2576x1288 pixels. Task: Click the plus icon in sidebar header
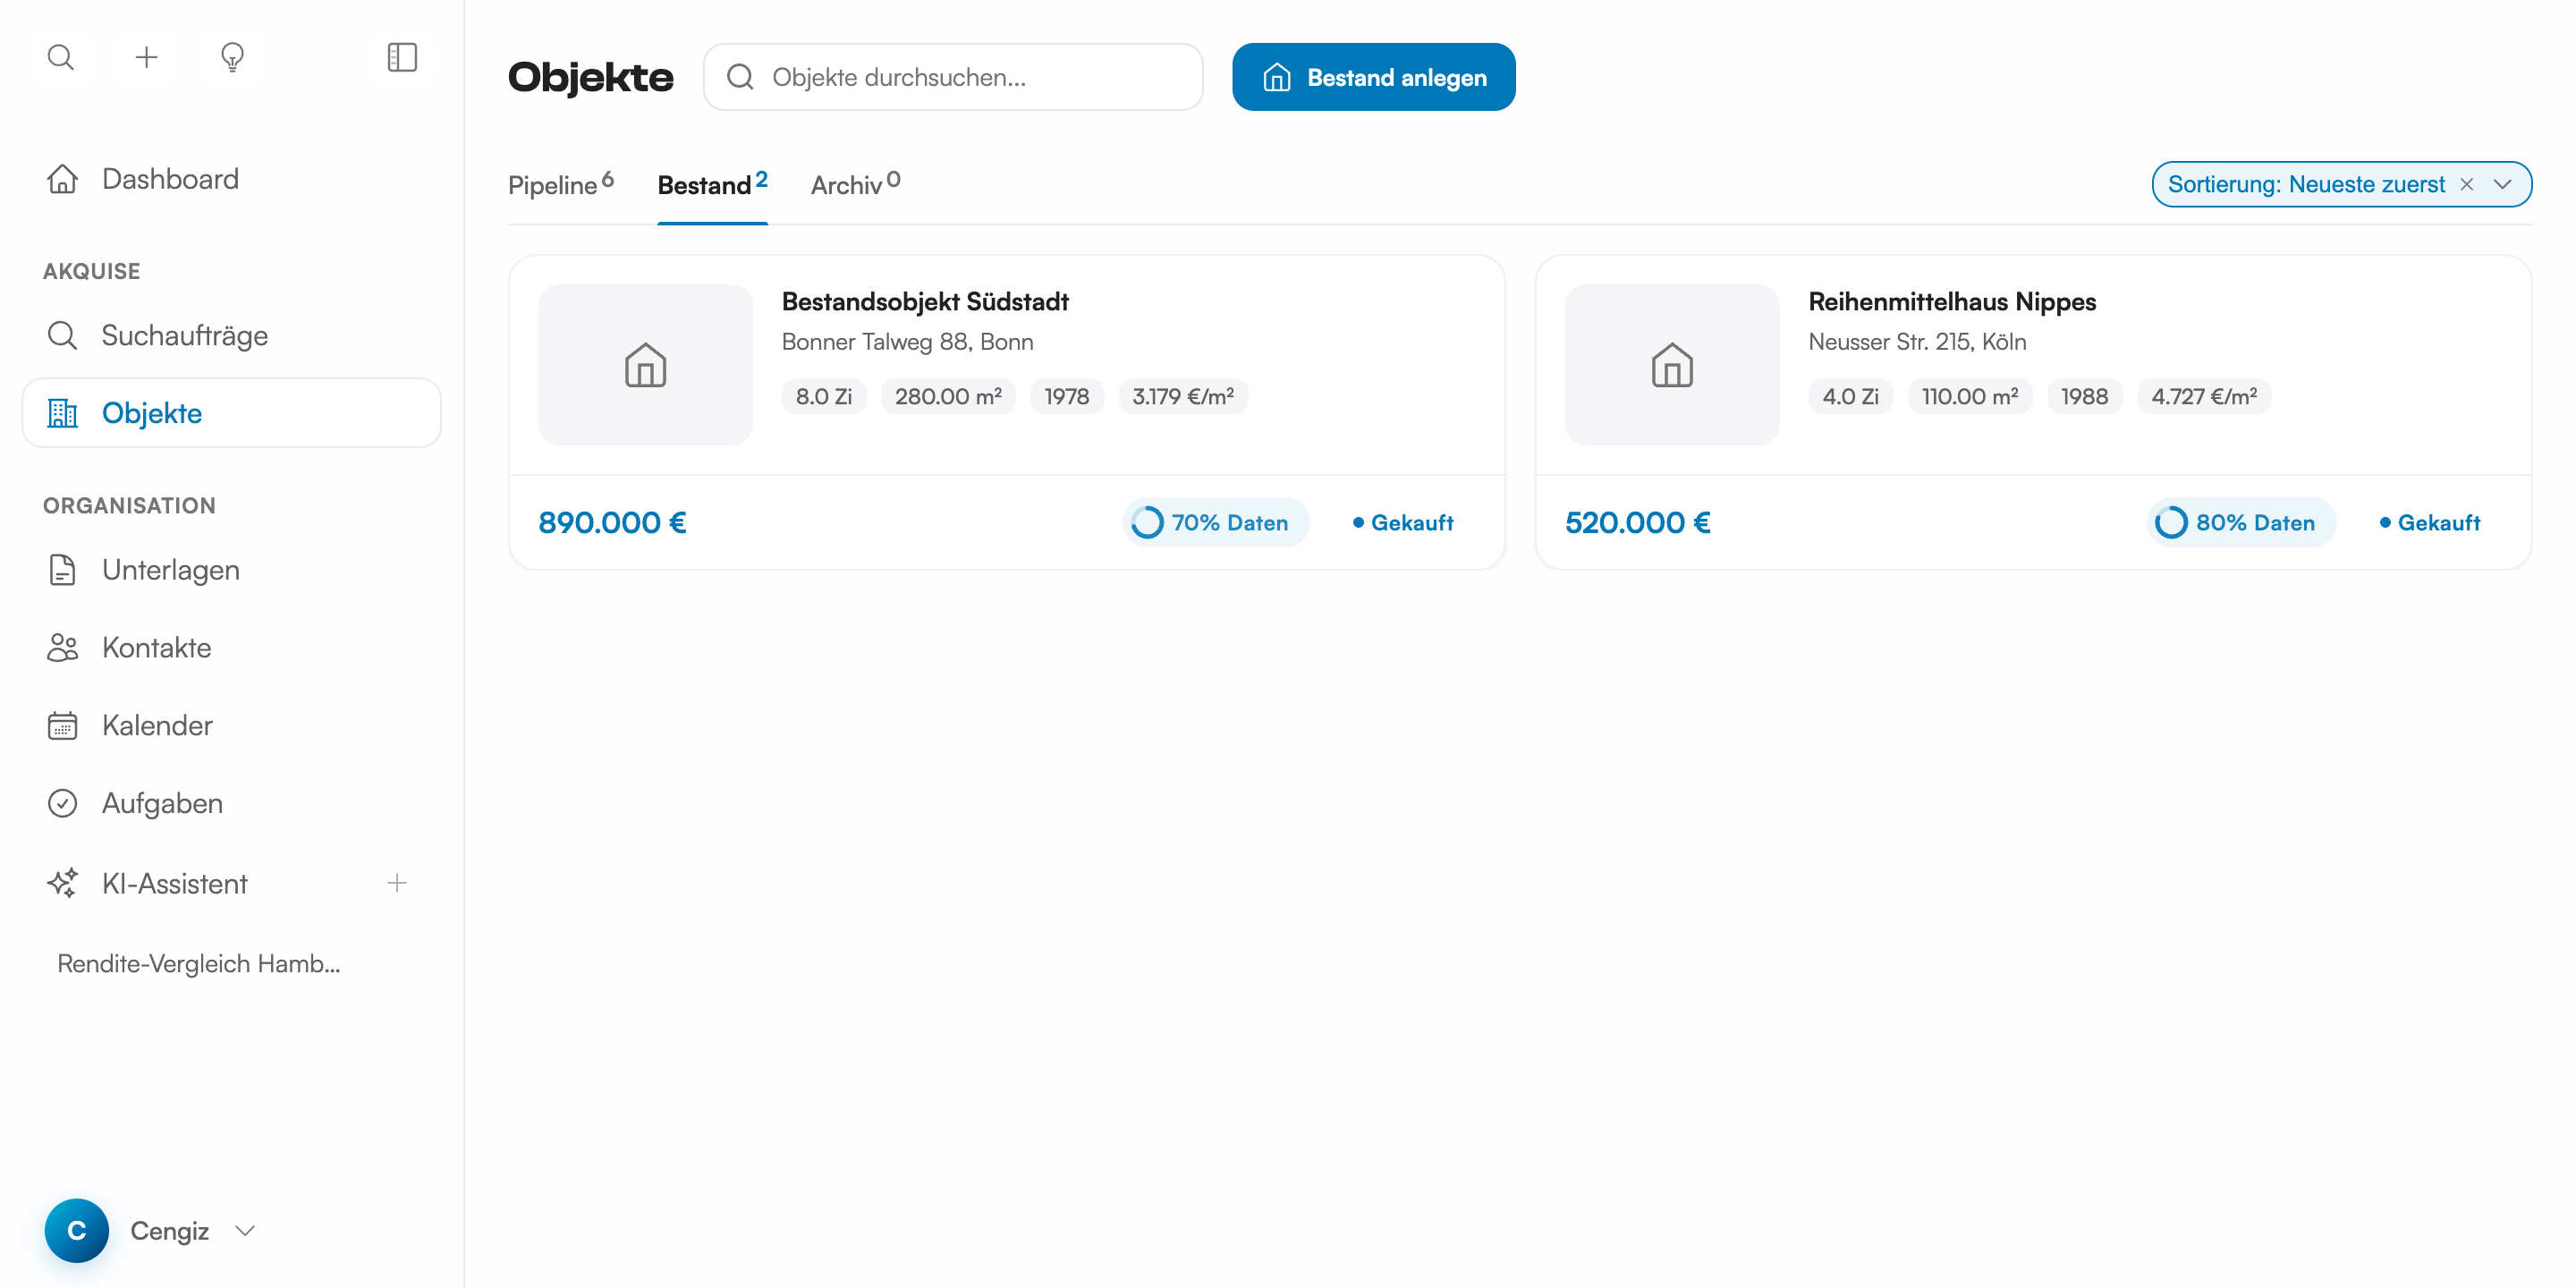[147, 57]
